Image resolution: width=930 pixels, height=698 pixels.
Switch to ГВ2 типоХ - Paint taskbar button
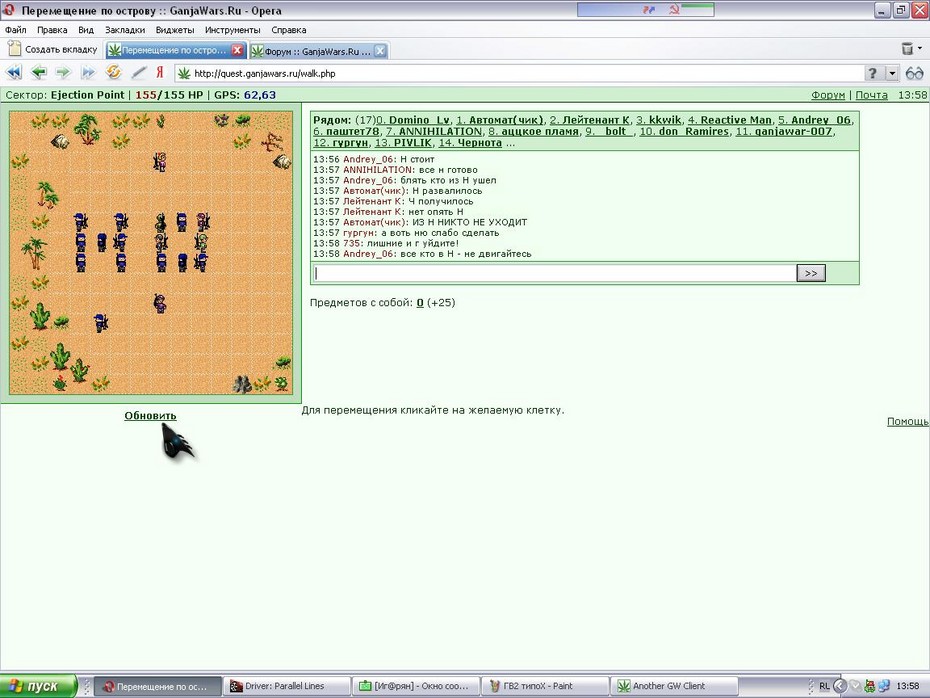[544, 686]
